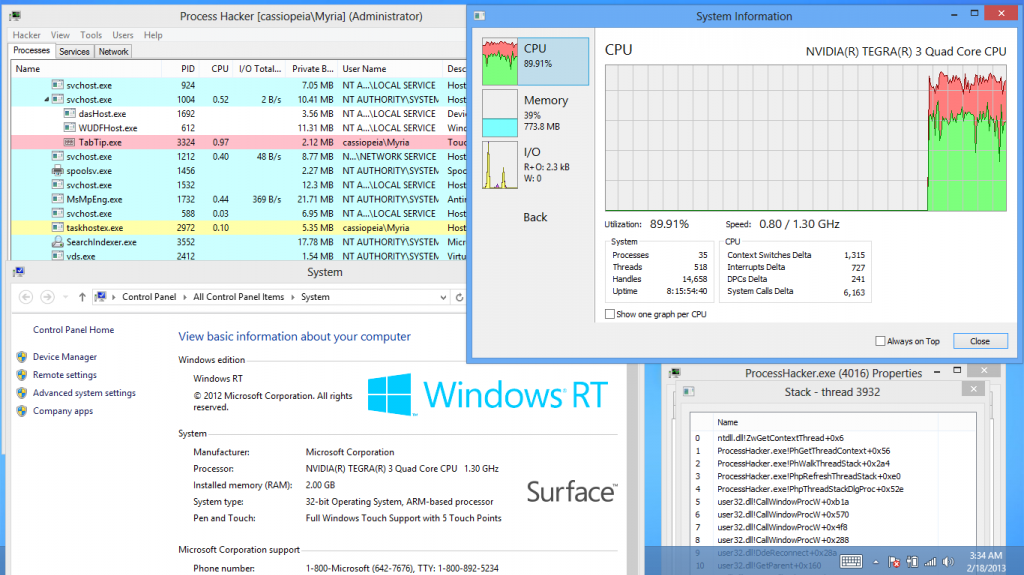Sort processes by the PID column
The image size is (1024, 575).
pos(180,69)
